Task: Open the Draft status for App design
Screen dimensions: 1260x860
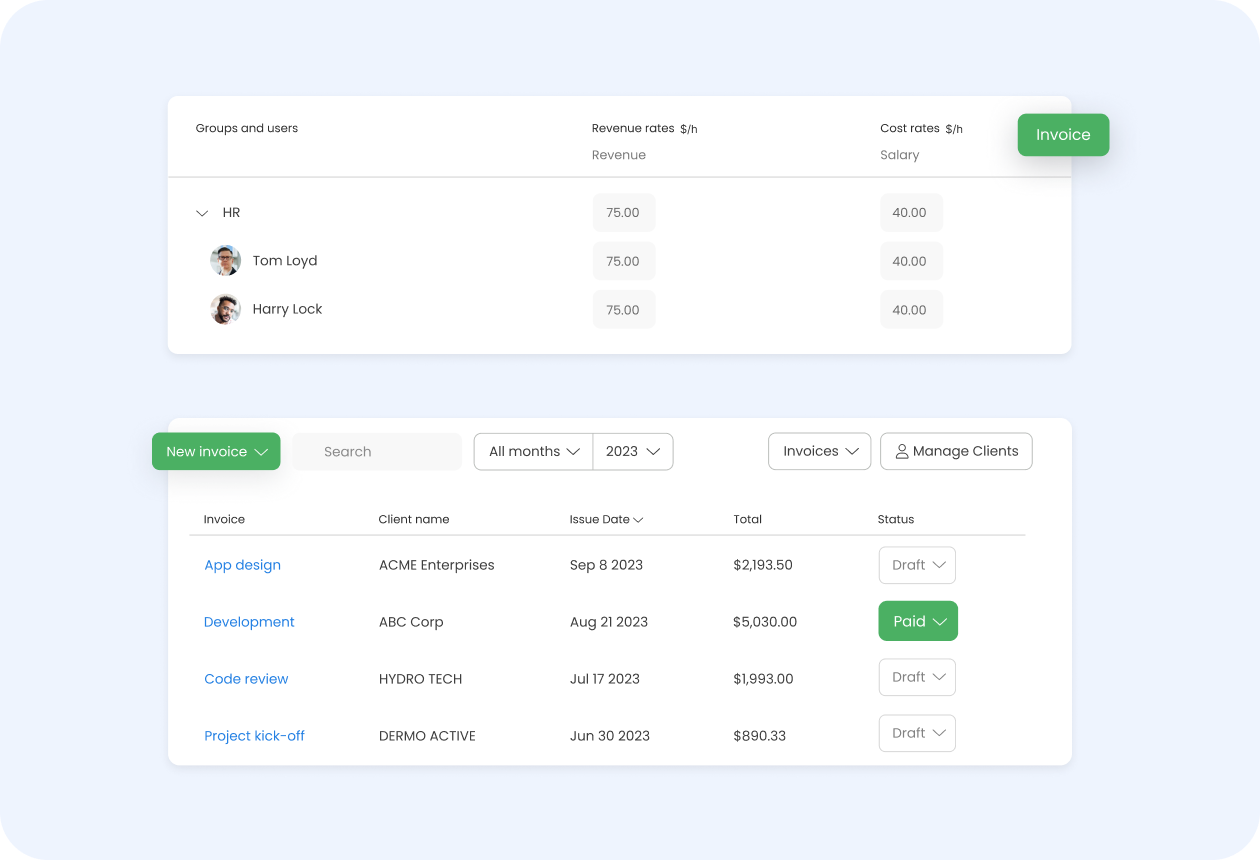Action: click(917, 565)
